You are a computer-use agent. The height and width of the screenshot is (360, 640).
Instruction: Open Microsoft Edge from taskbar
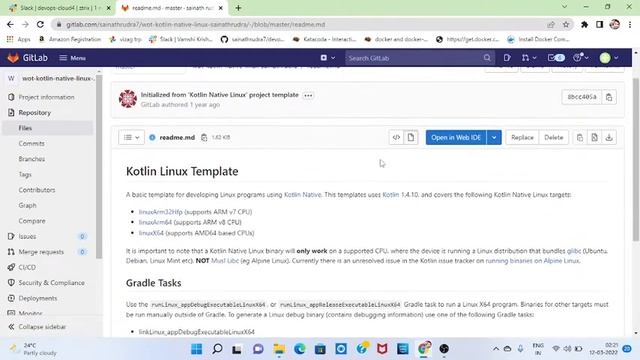(x=300, y=349)
